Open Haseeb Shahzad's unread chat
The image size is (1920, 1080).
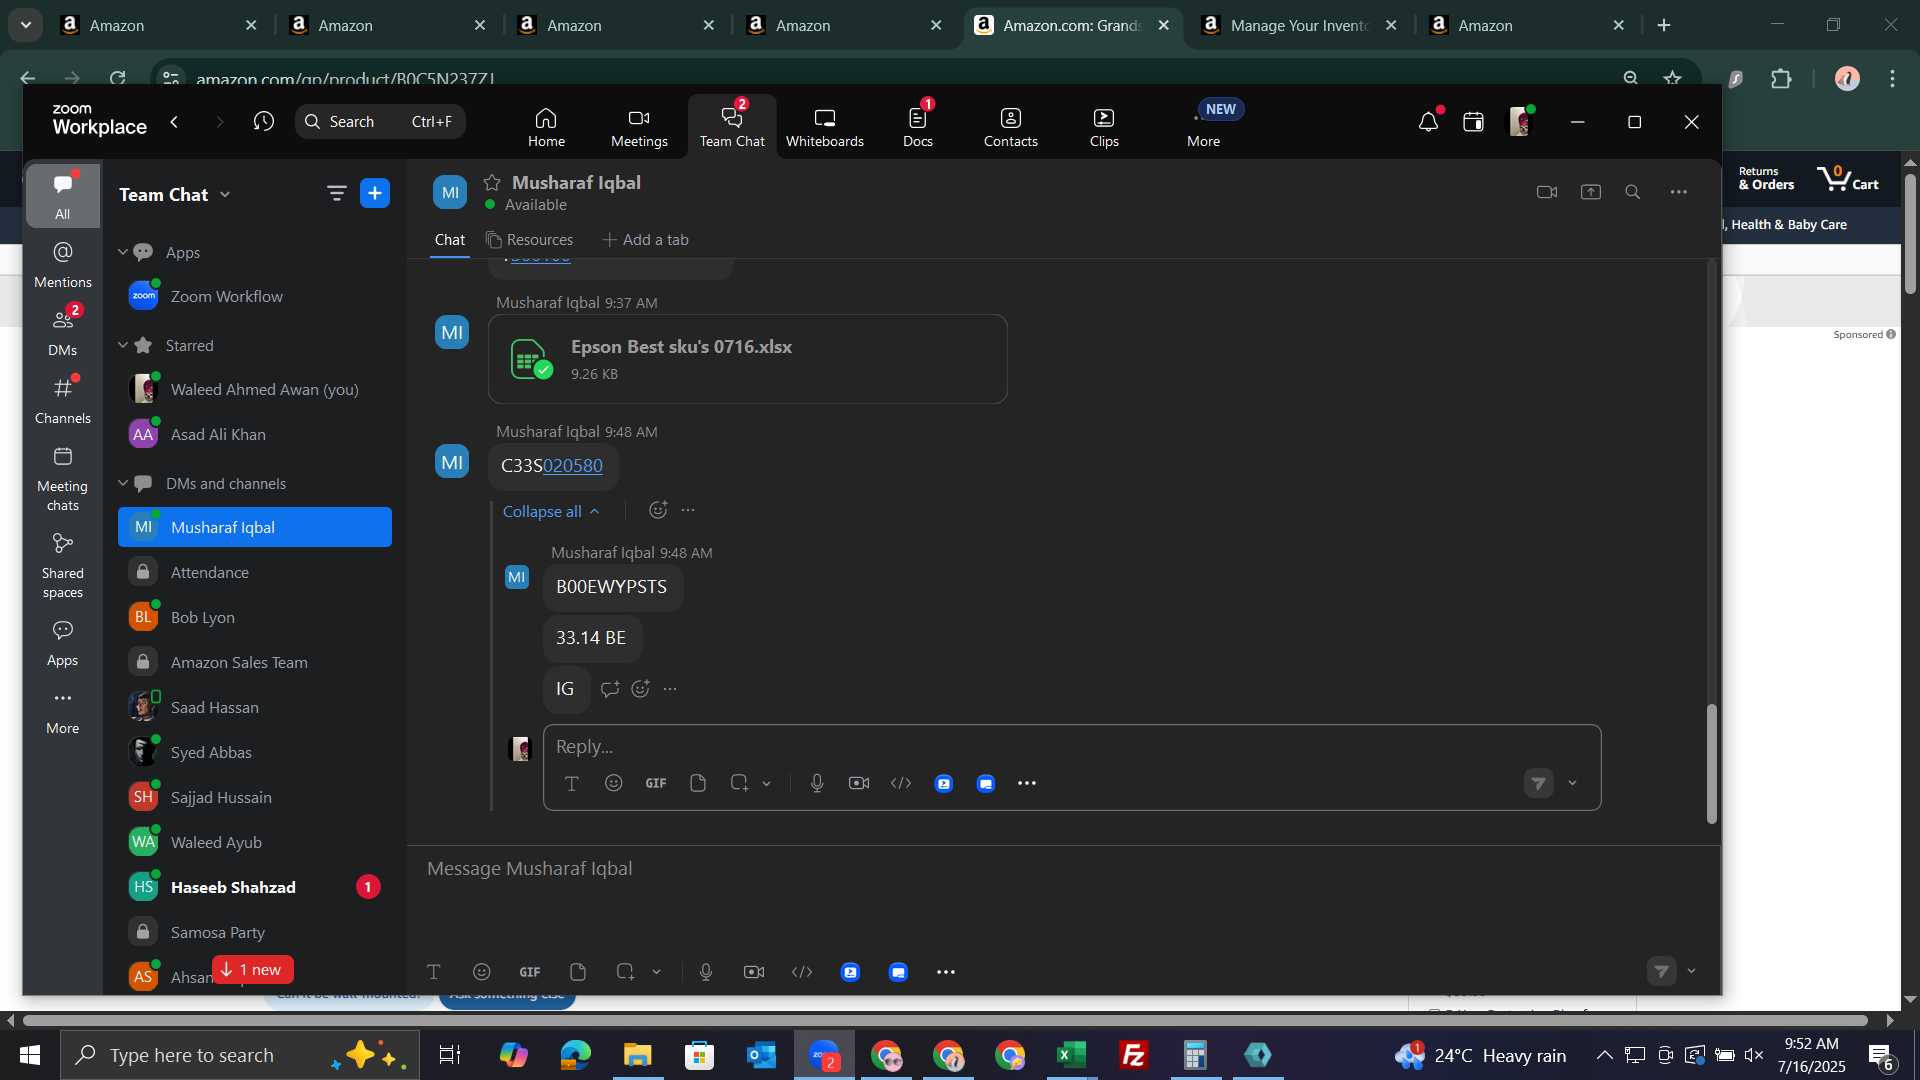tap(255, 888)
